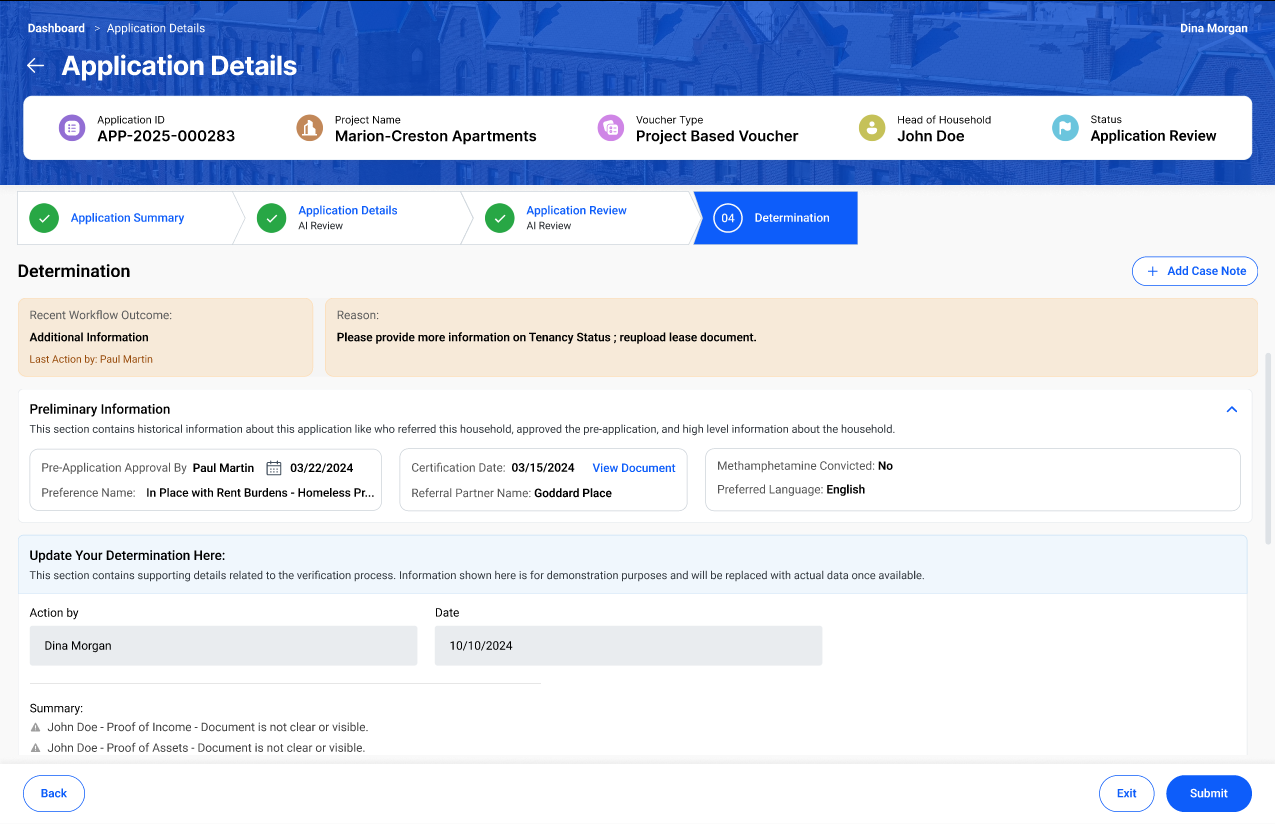The height and width of the screenshot is (824, 1275).
Task: Click the calendar icon next to 03/22/2024
Action: pyautogui.click(x=274, y=468)
